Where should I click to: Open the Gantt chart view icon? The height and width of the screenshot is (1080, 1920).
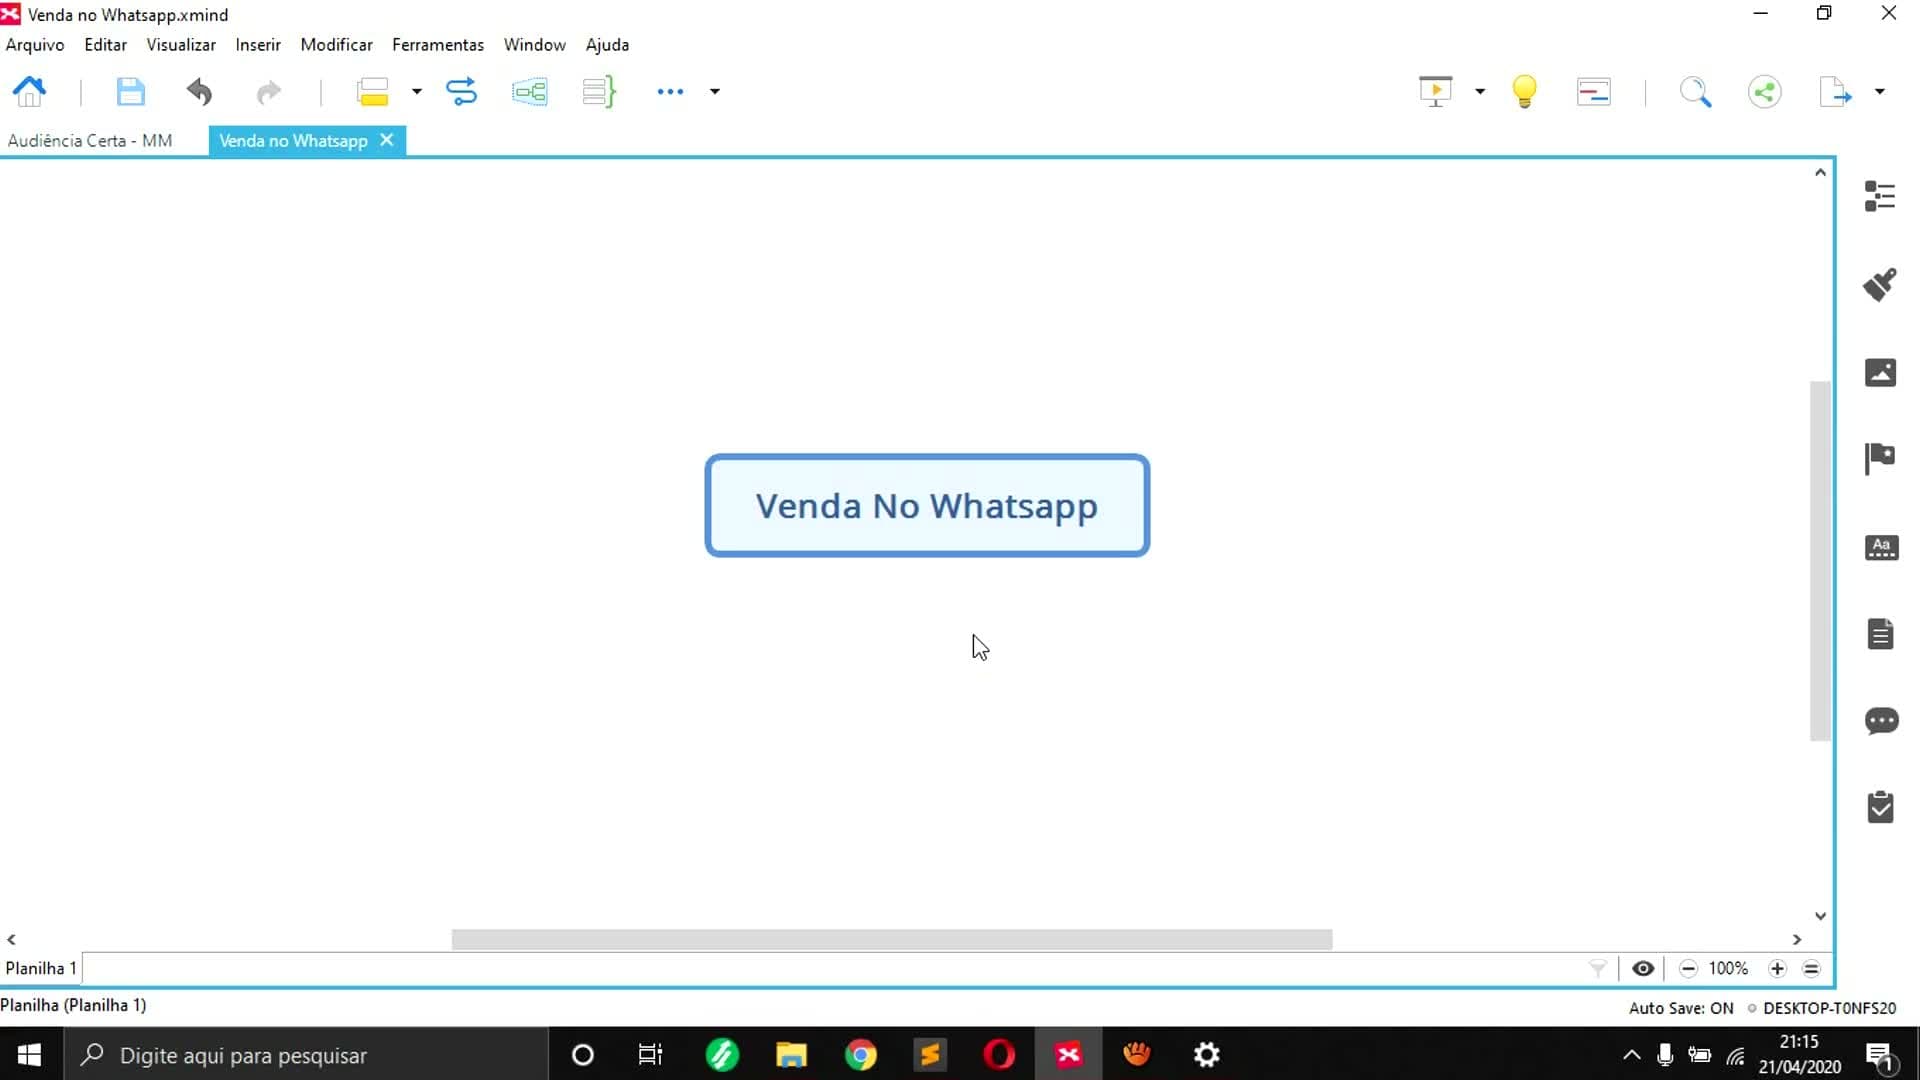click(x=1594, y=92)
